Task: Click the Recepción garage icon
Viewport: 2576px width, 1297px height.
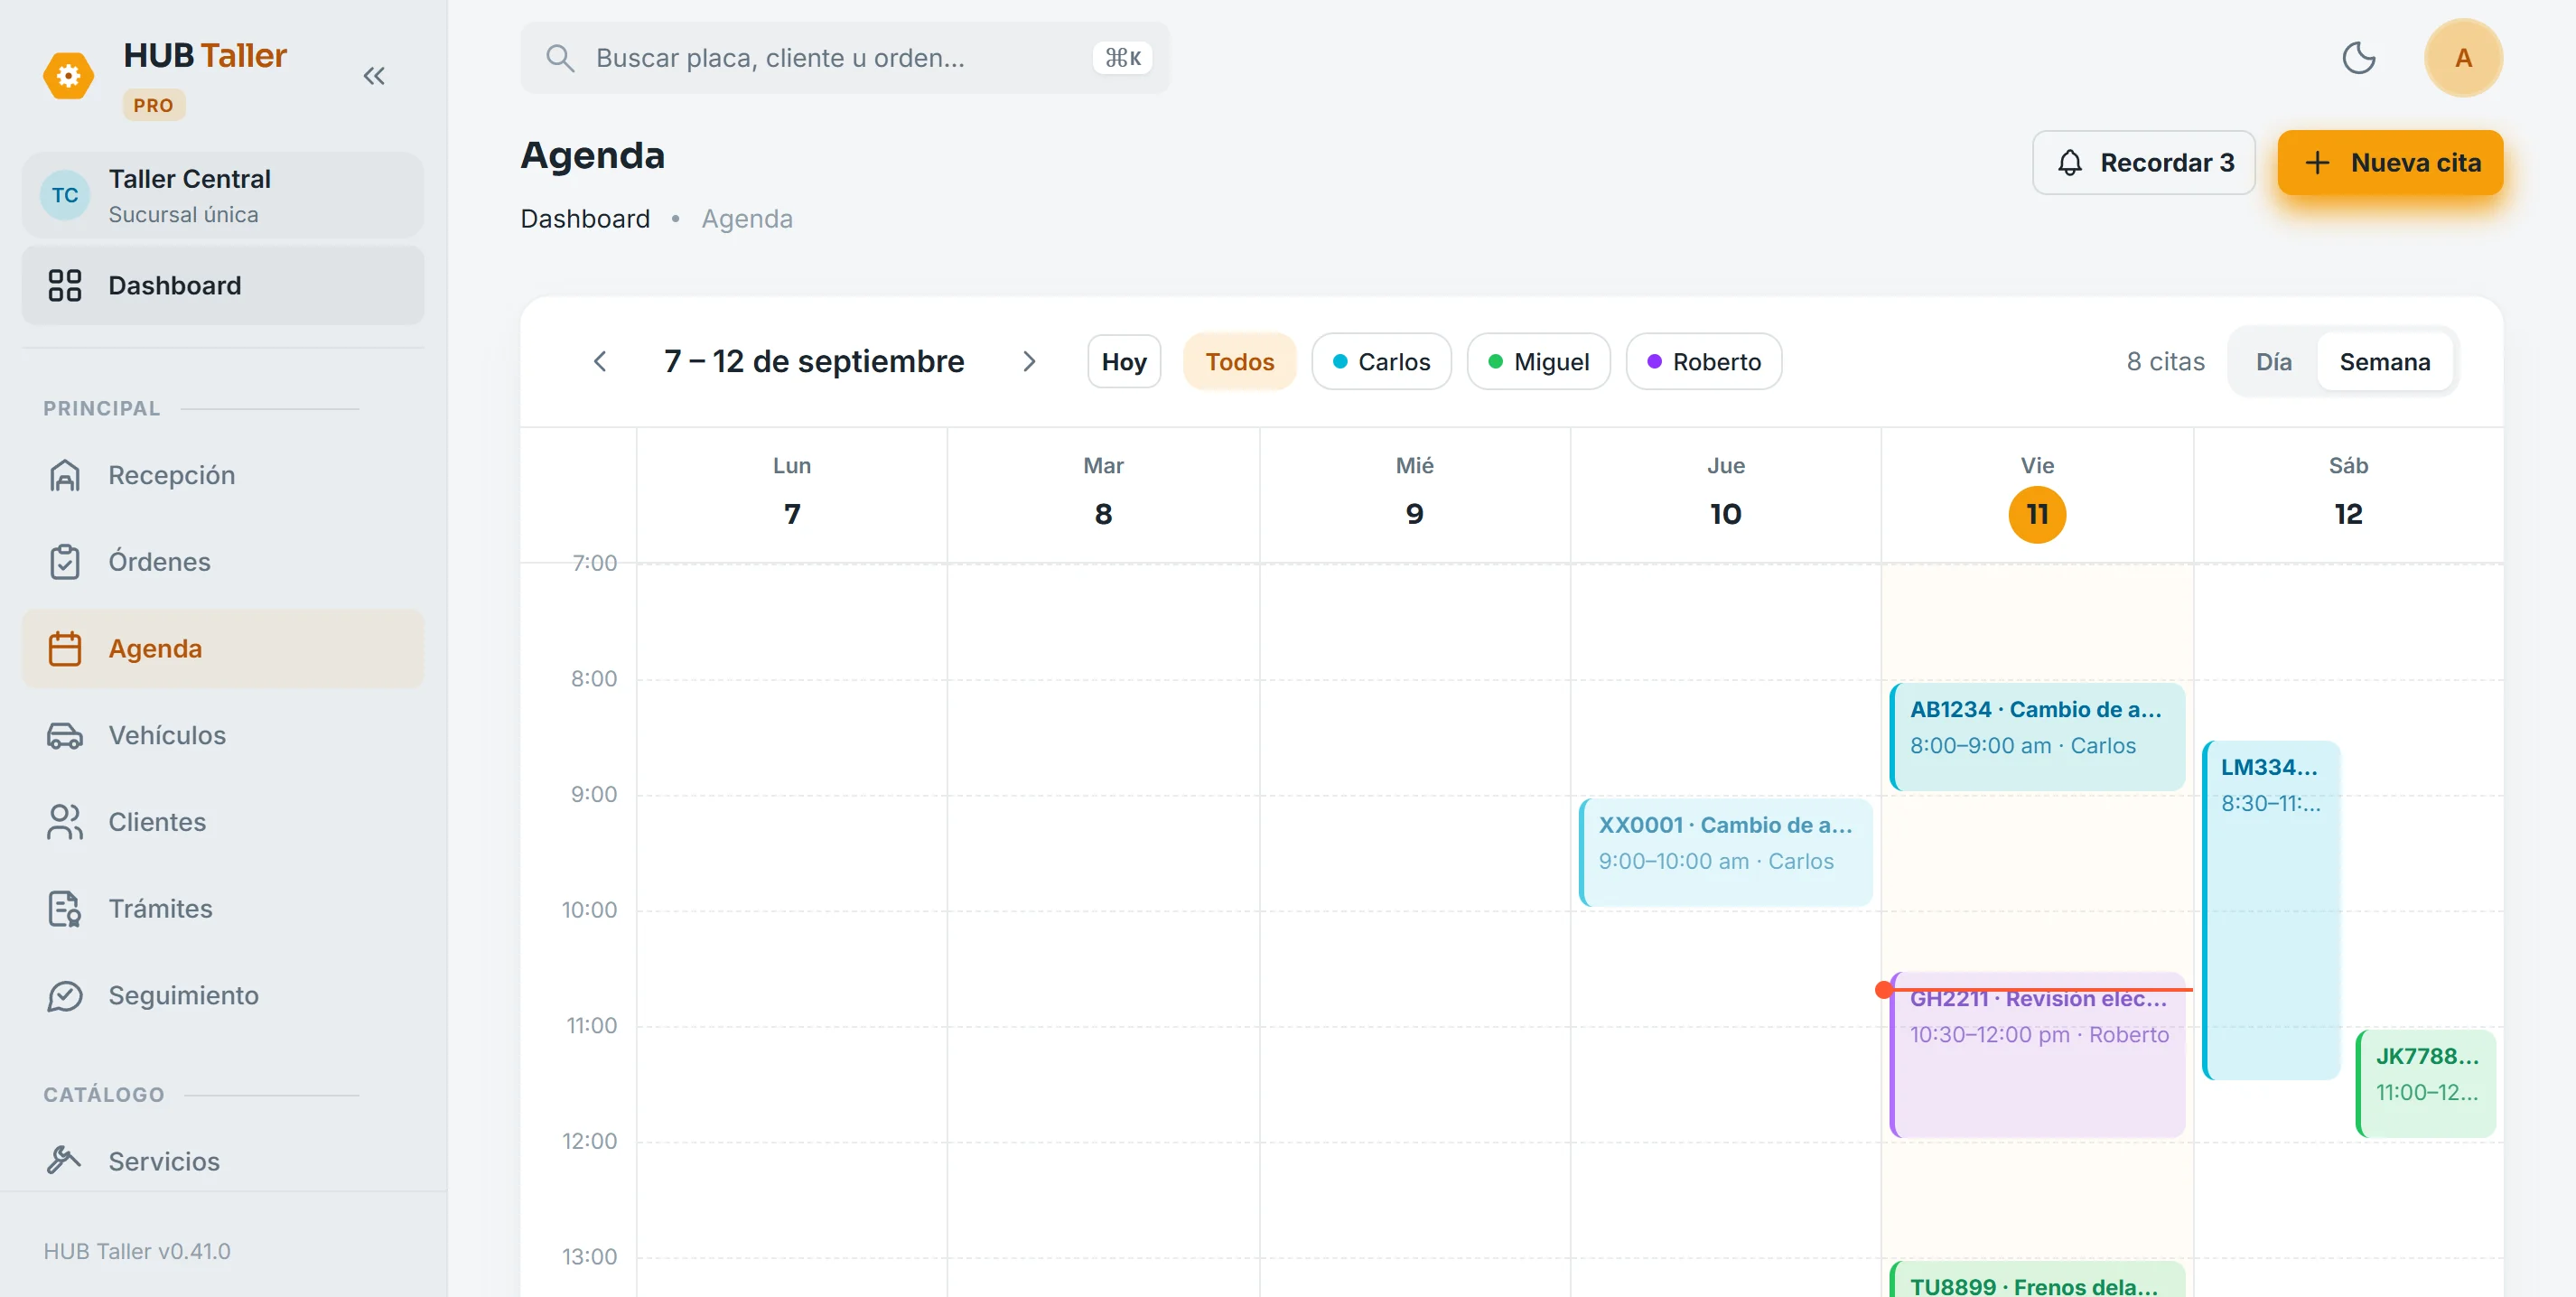Action: 65,475
